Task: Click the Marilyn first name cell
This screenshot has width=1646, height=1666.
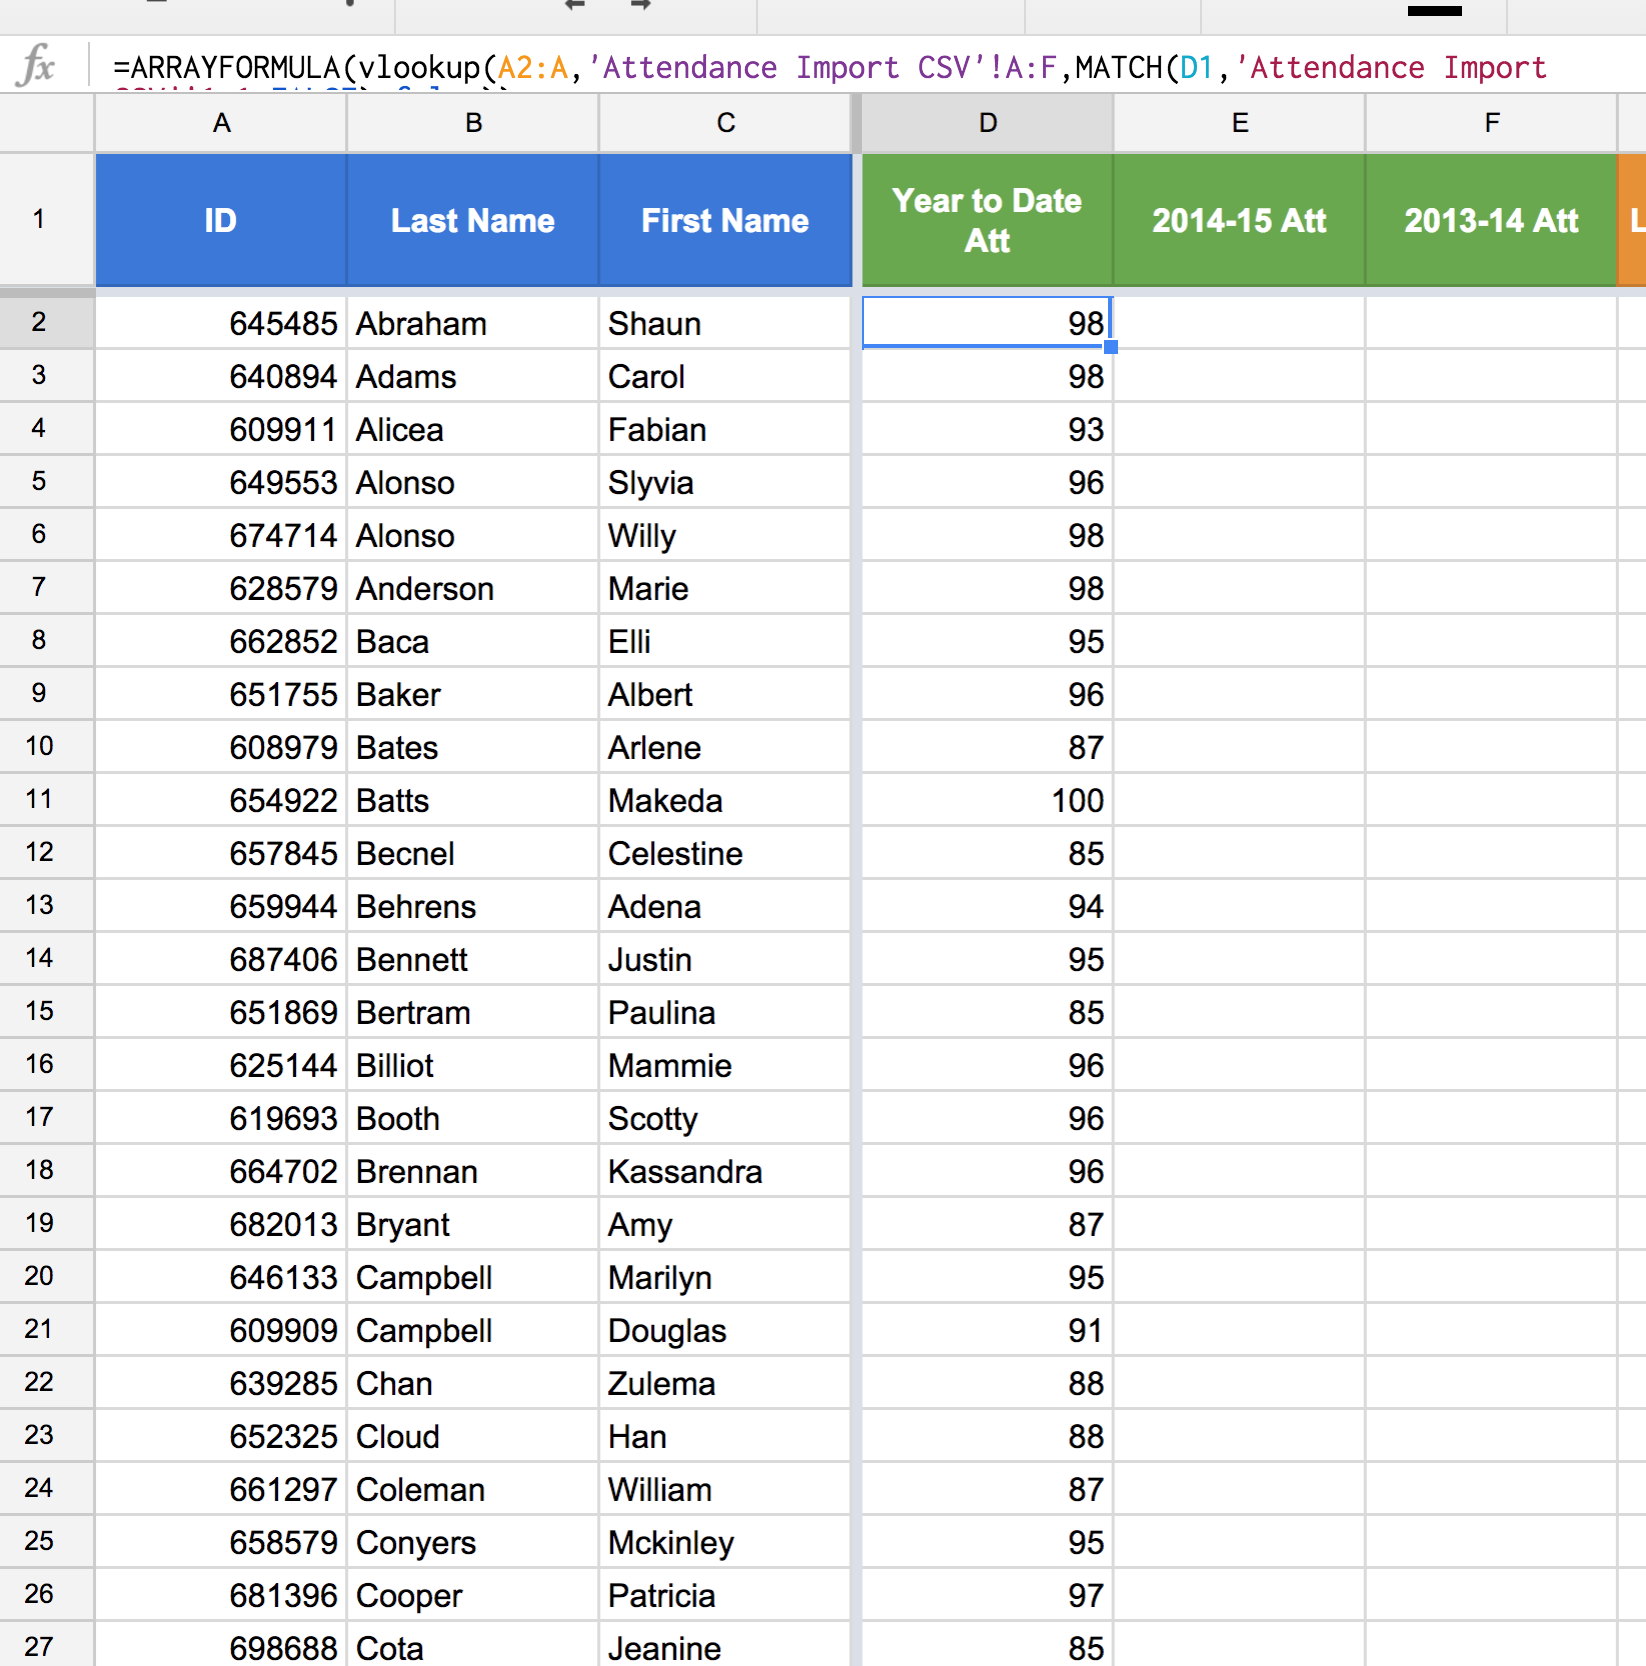Action: click(x=725, y=1277)
